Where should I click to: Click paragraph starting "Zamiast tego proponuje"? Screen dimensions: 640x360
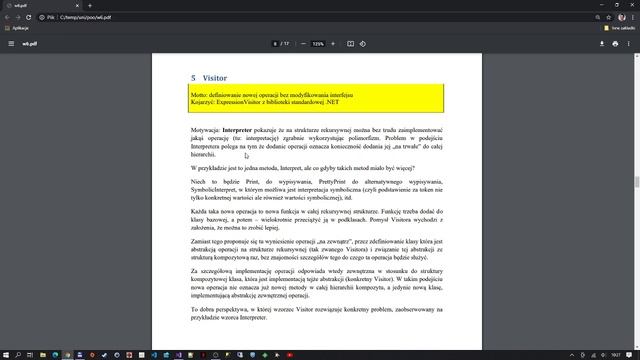click(x=316, y=249)
